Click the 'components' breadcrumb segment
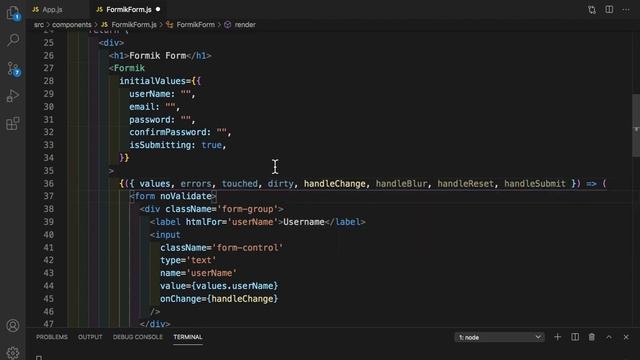The image size is (640, 360). (71, 25)
